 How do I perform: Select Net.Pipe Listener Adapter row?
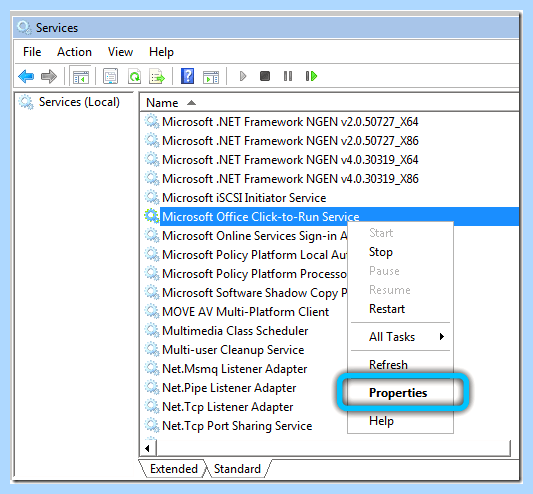pyautogui.click(x=229, y=388)
